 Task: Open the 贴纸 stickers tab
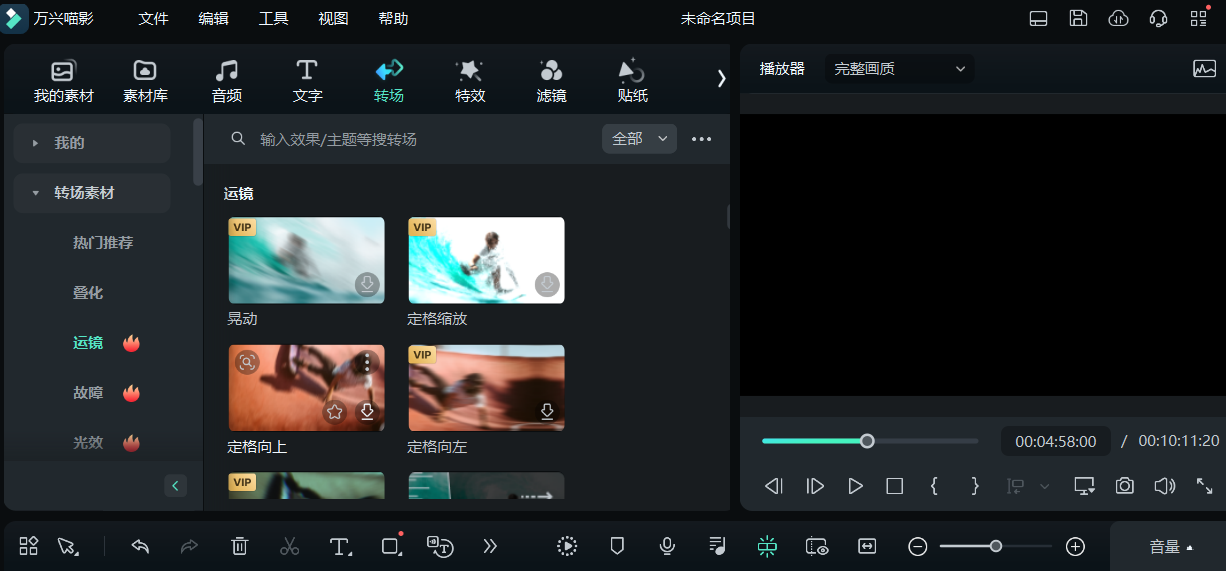click(x=632, y=82)
